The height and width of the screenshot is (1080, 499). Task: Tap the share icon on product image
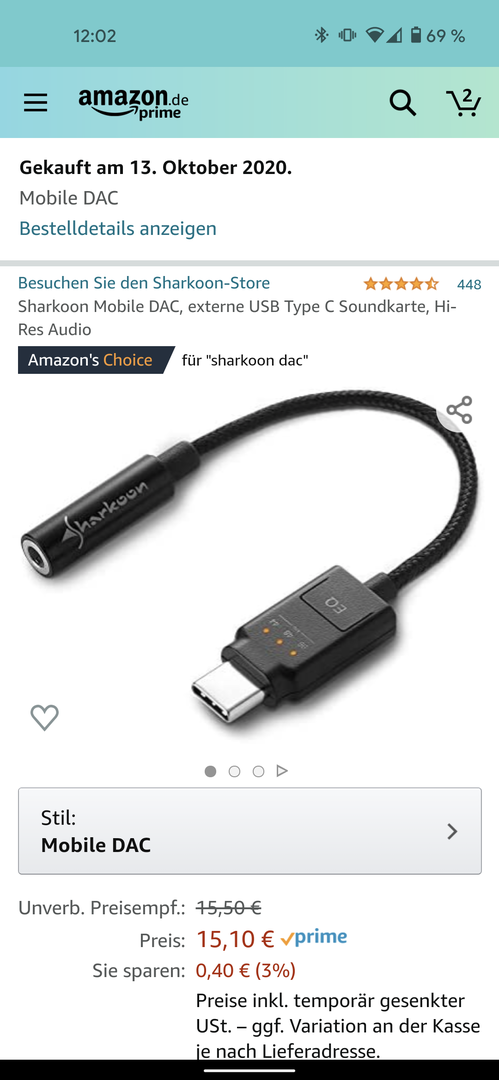pos(459,410)
